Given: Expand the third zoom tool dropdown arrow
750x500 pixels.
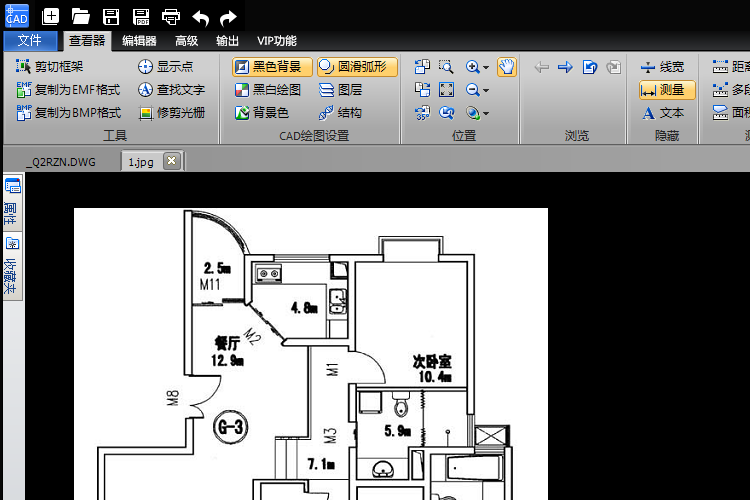Looking at the screenshot, I should (x=486, y=113).
